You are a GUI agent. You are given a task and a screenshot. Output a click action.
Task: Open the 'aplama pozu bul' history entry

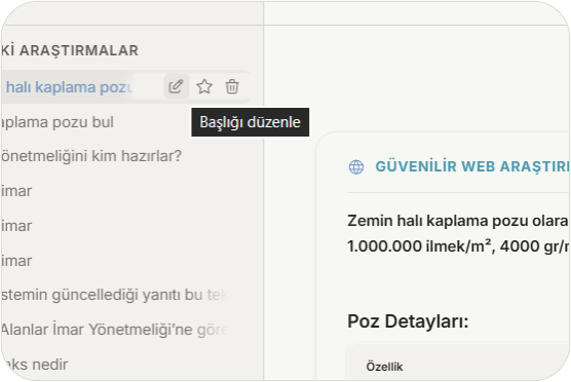coord(57,122)
